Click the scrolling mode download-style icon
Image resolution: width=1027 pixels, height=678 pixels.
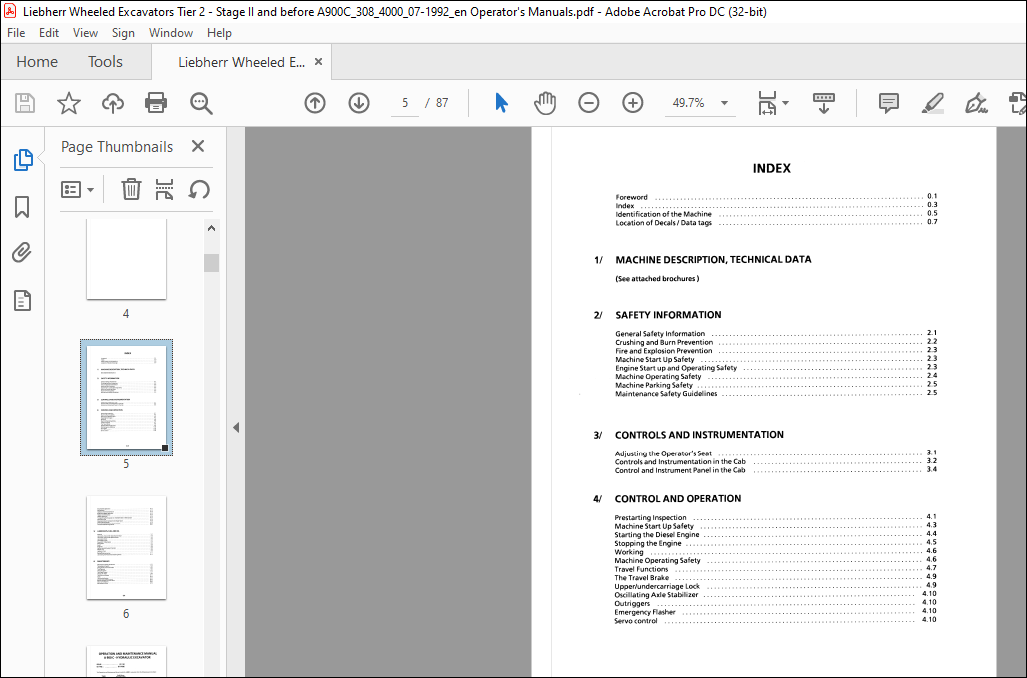coord(824,103)
